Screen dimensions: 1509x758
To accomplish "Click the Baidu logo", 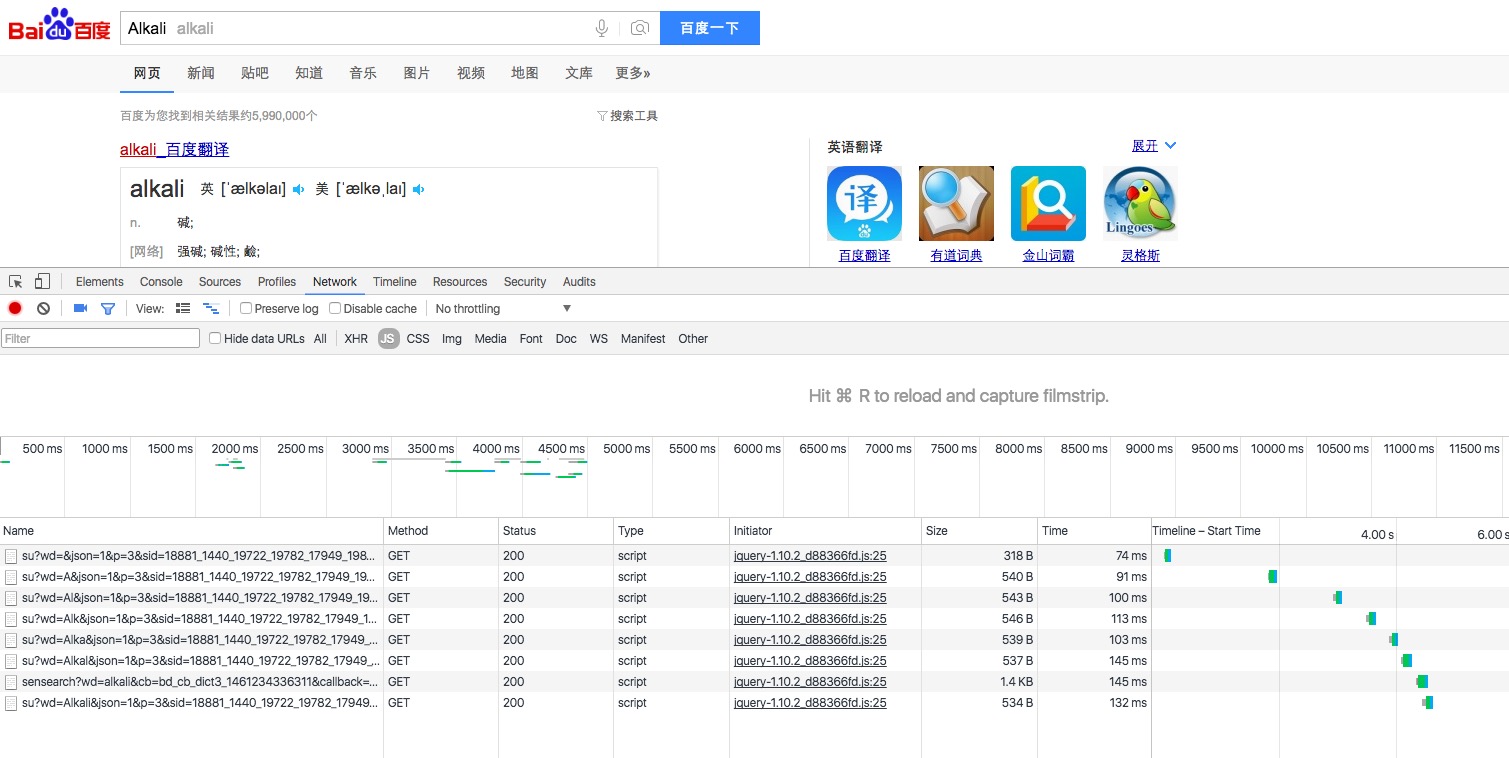I will coord(59,25).
